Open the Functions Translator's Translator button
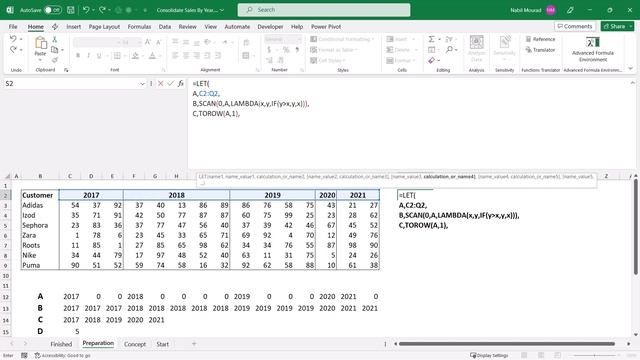Screen dimensions: 640x360 [540, 50]
